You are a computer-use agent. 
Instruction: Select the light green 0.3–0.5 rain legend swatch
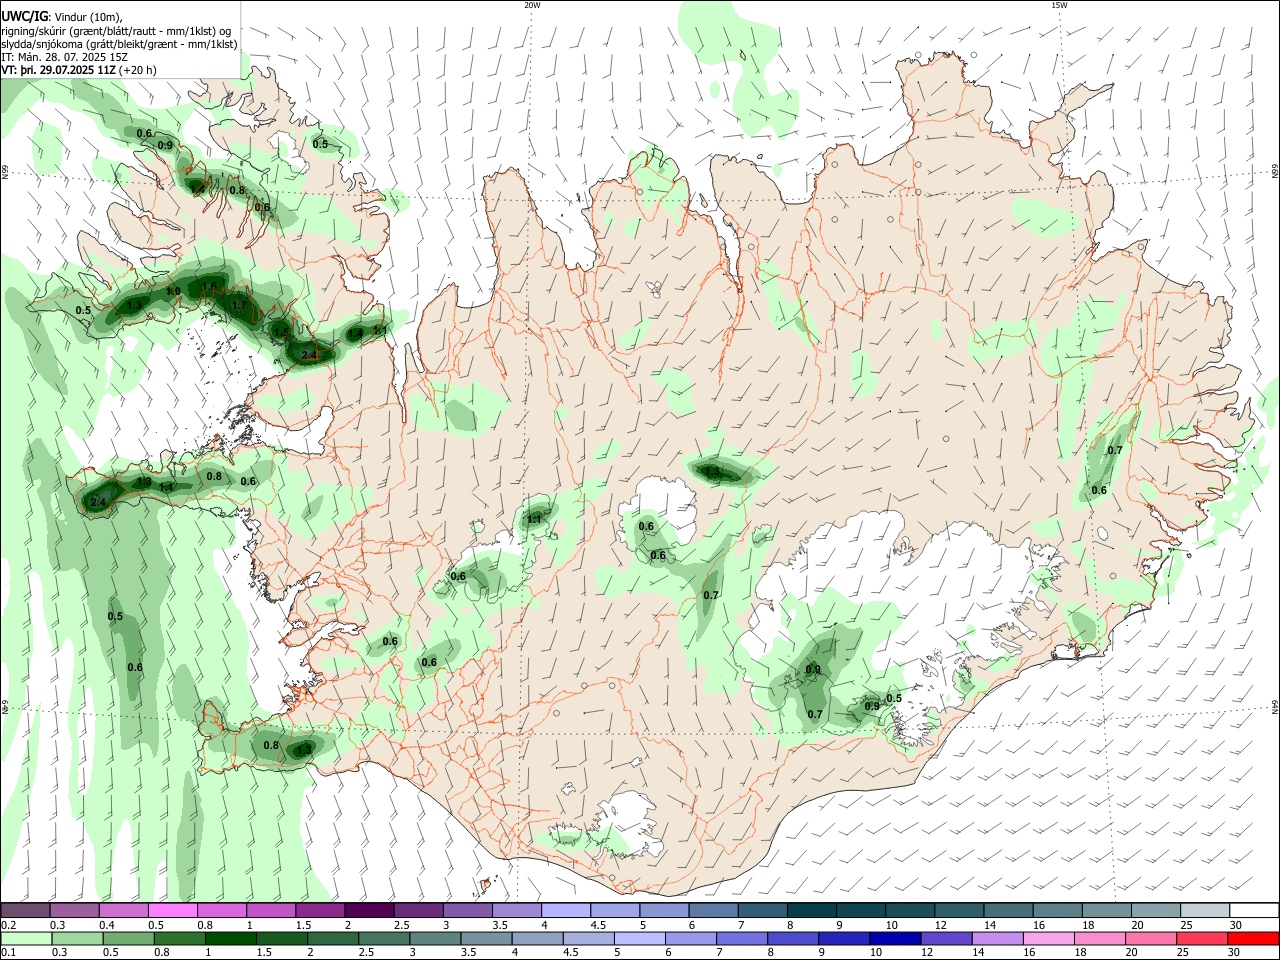[x=78, y=938]
